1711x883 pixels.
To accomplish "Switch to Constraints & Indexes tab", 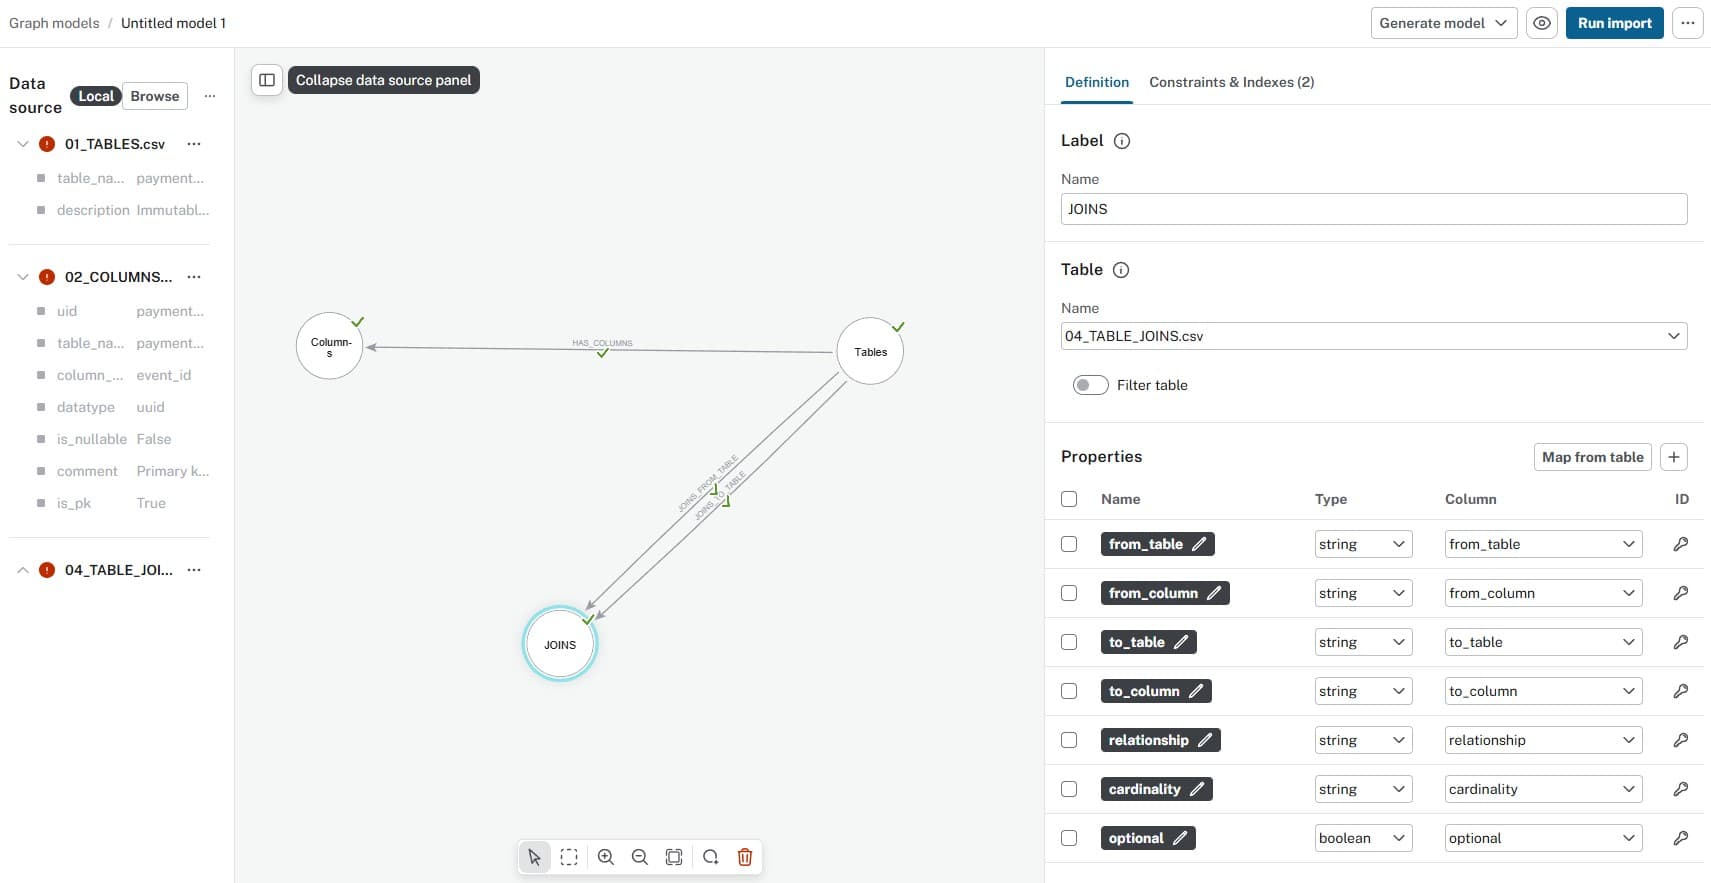I will tap(1231, 82).
